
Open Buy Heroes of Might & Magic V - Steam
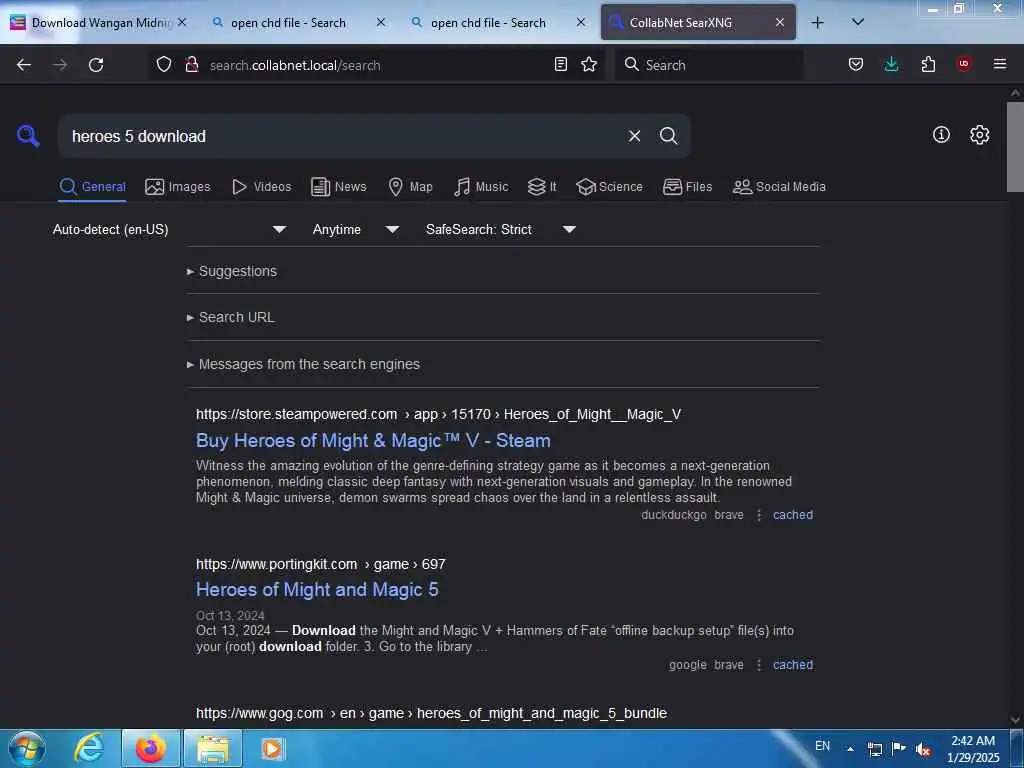[373, 441]
